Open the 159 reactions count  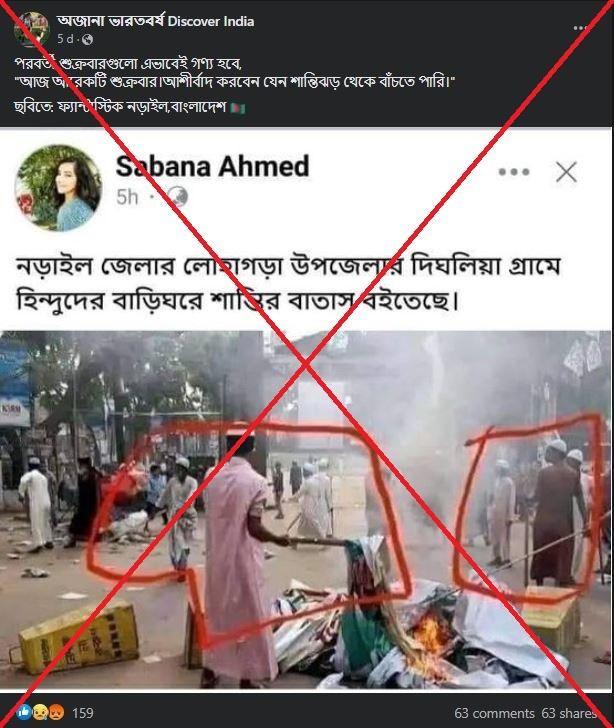83,713
